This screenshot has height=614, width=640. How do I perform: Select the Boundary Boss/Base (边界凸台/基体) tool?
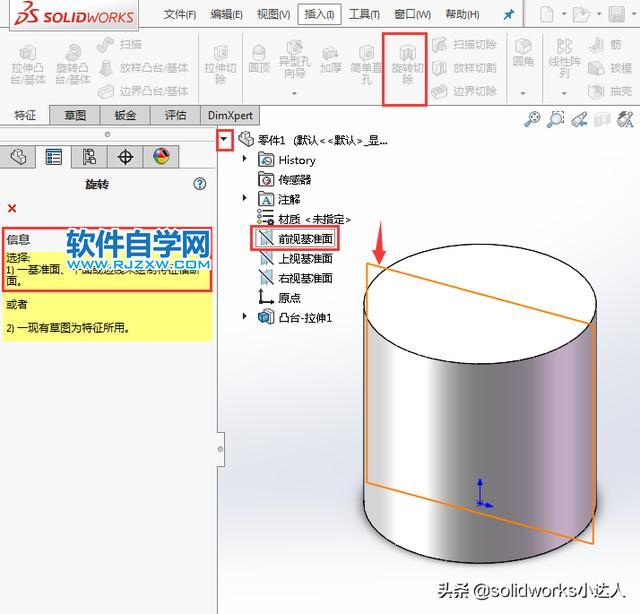143,91
